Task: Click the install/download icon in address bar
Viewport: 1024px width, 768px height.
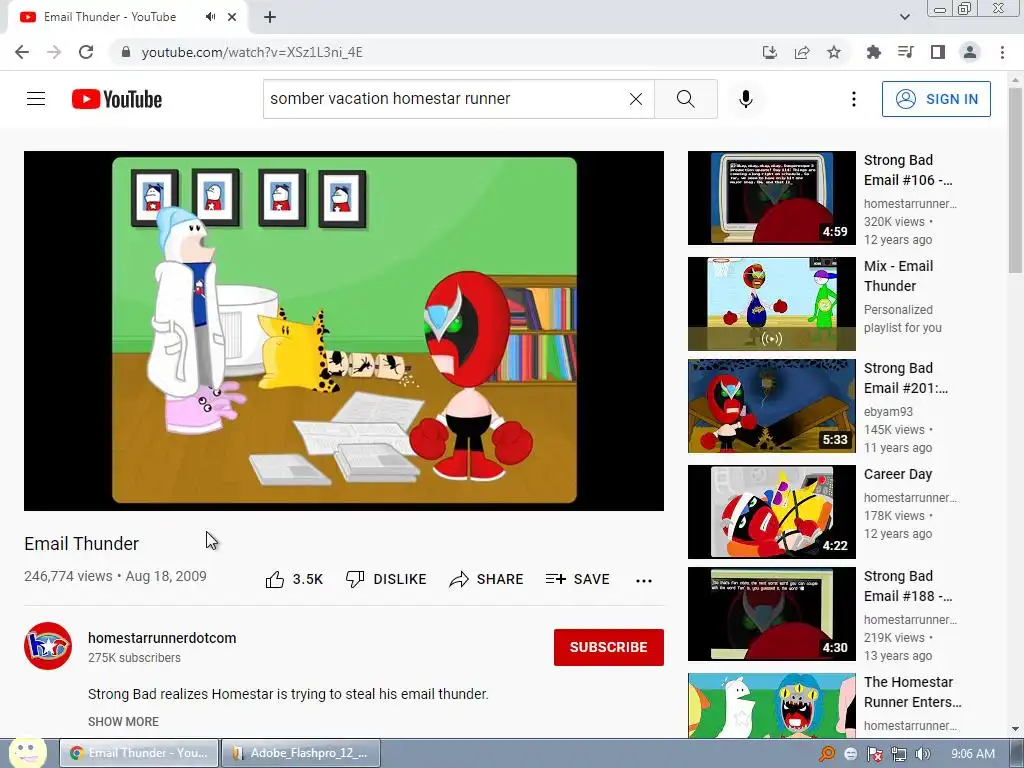Action: coord(770,52)
